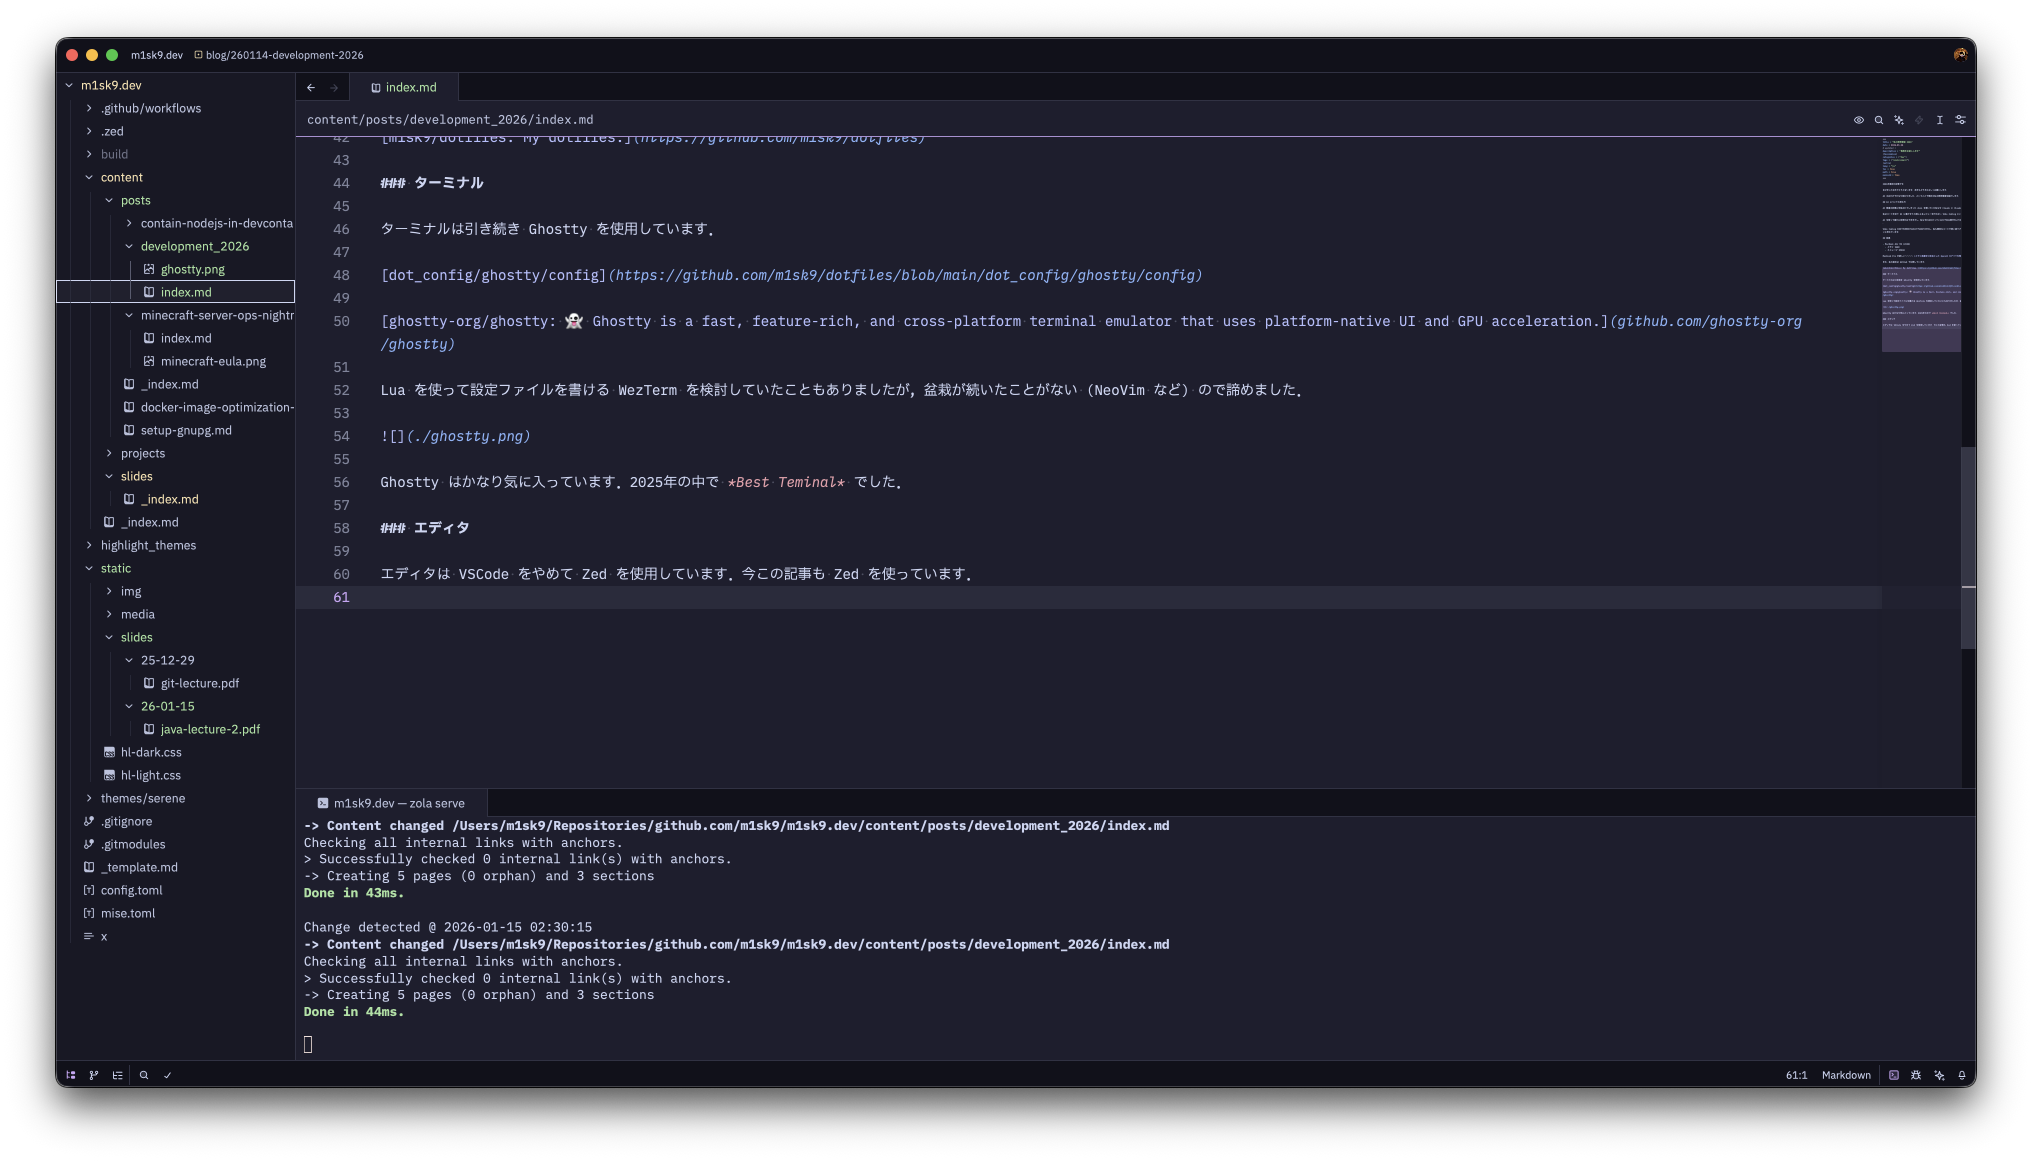Click buffer search magnifier in editor toolbar

pyautogui.click(x=1879, y=120)
